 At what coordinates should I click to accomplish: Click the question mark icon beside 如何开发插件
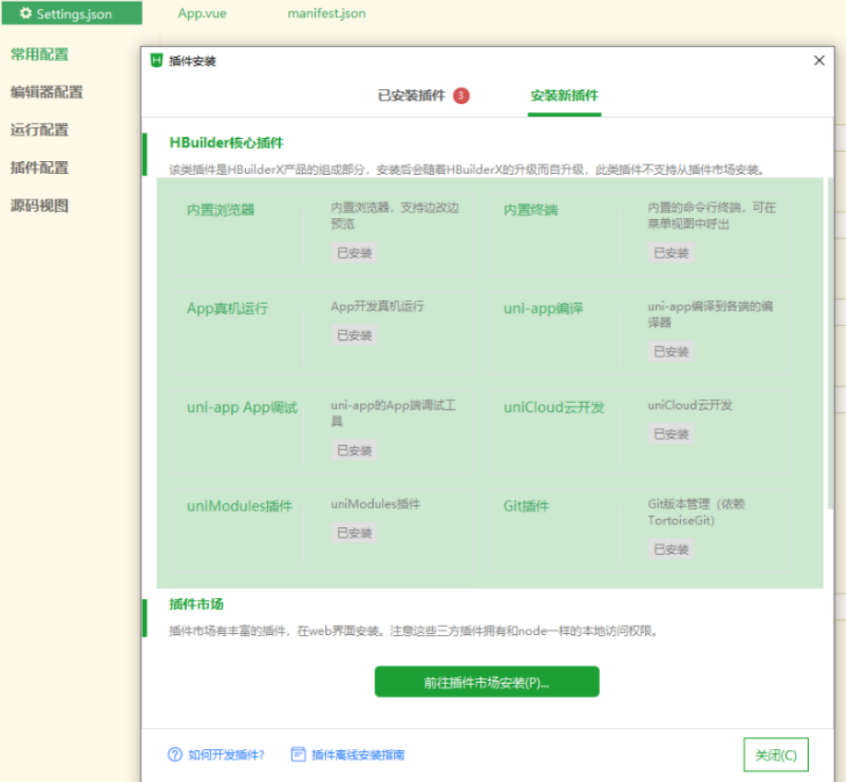(175, 754)
